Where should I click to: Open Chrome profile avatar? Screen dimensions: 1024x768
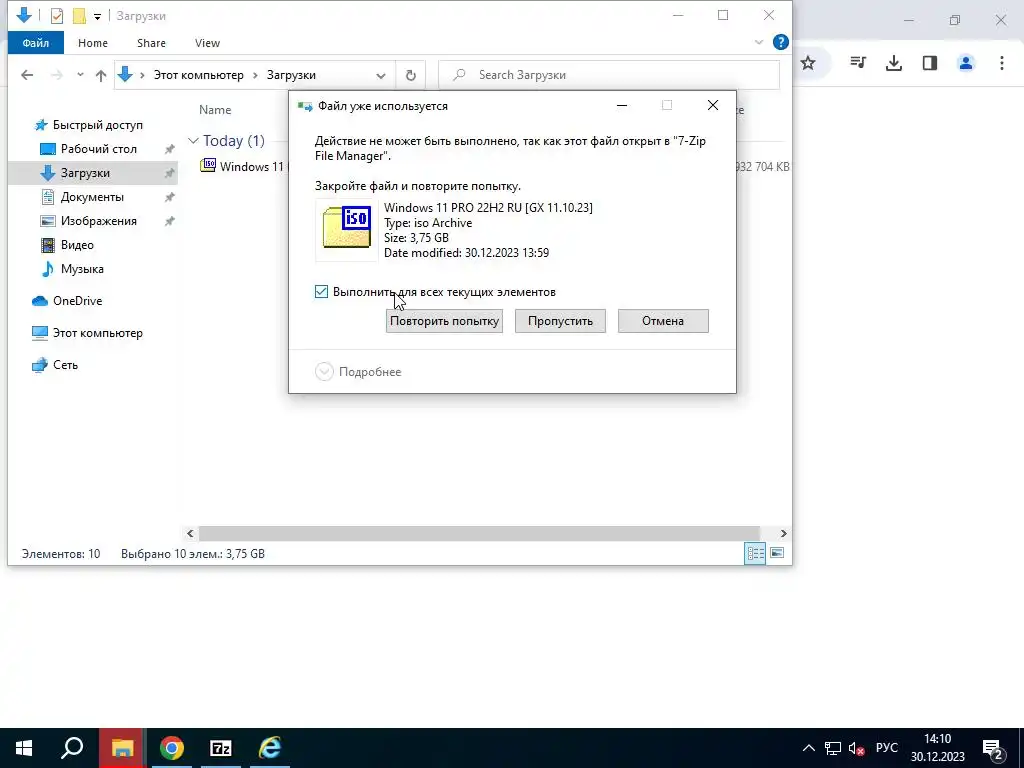click(x=966, y=63)
